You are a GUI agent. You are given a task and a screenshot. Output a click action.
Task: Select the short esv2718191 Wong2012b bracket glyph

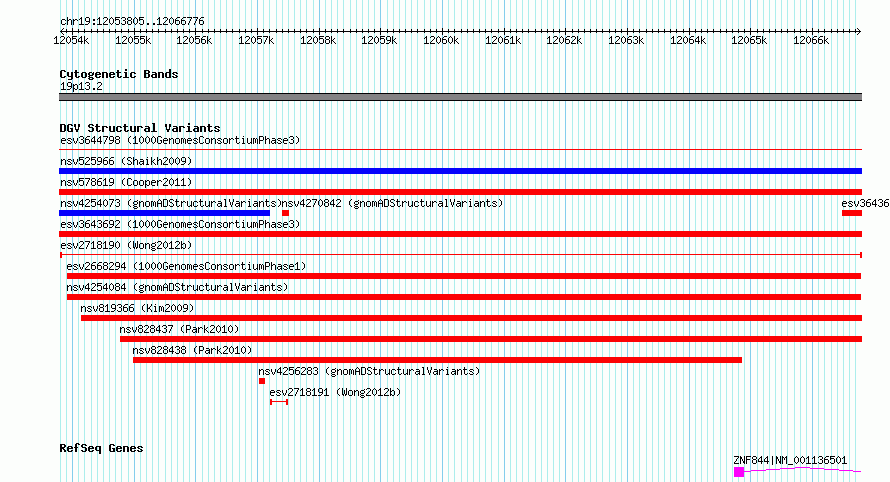[x=279, y=402]
